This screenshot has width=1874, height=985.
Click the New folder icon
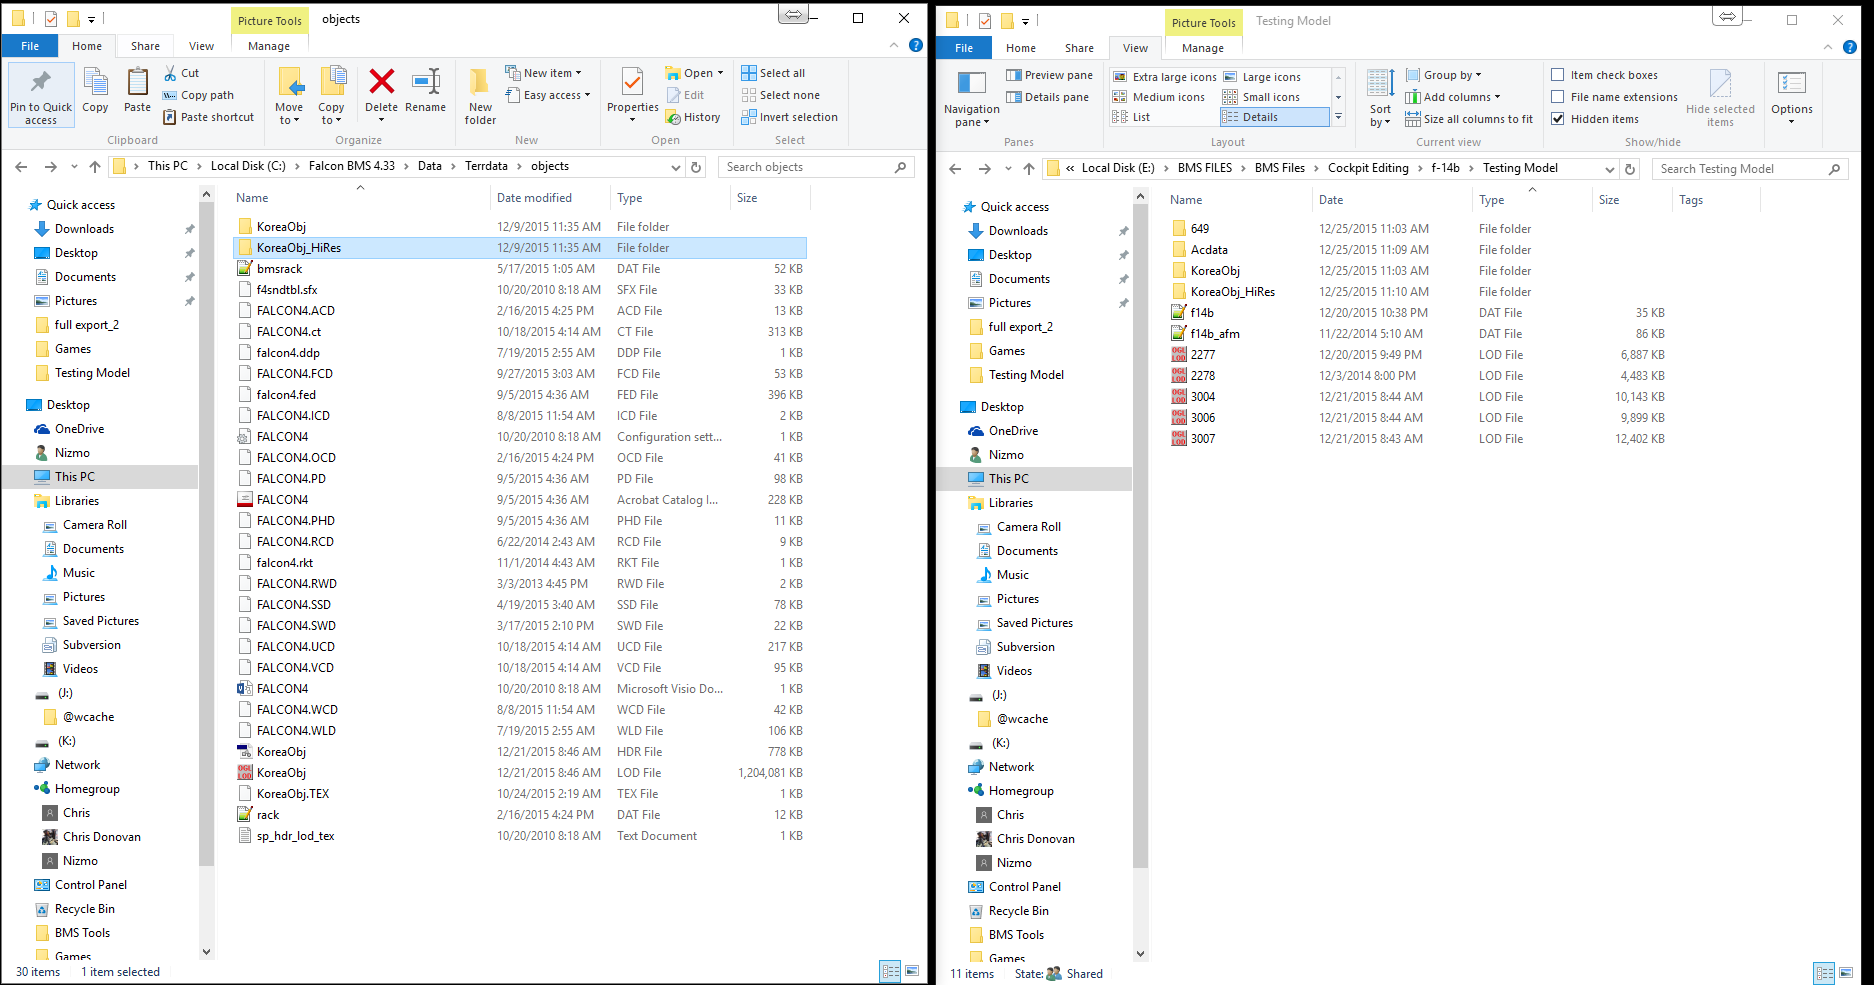tap(480, 82)
